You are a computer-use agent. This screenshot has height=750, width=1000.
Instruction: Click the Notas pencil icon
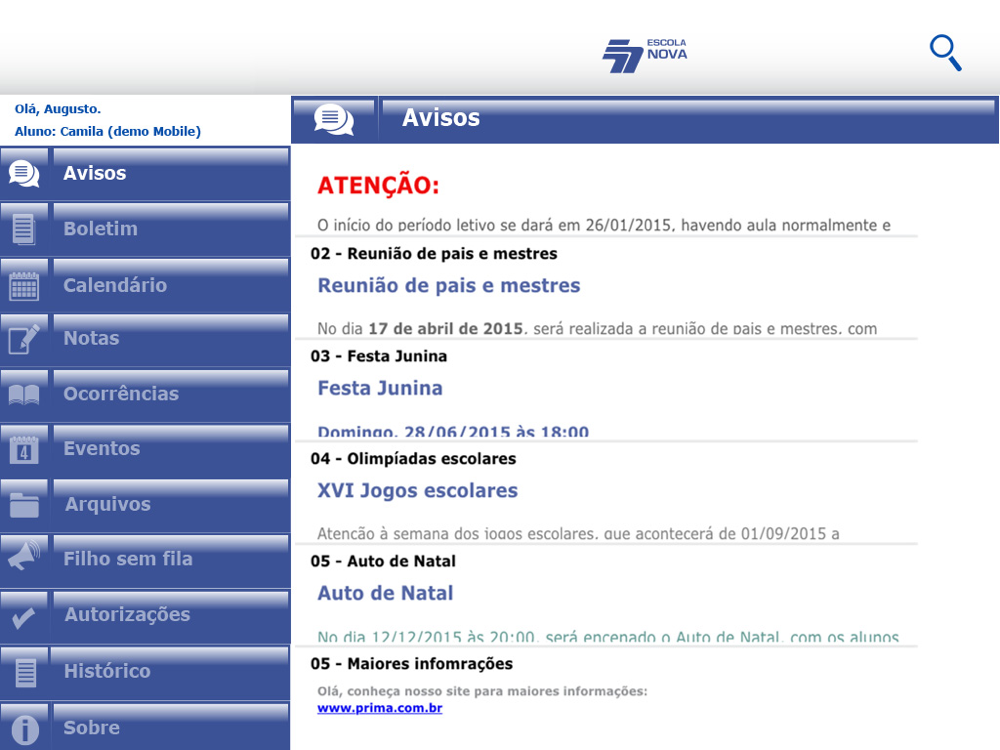pos(24,339)
